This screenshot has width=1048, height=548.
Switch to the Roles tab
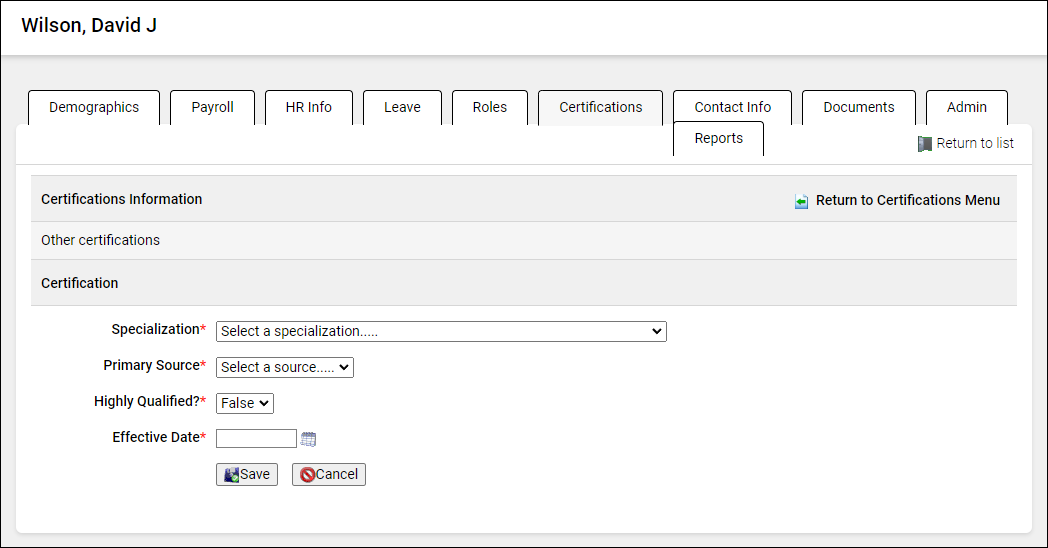click(x=489, y=107)
